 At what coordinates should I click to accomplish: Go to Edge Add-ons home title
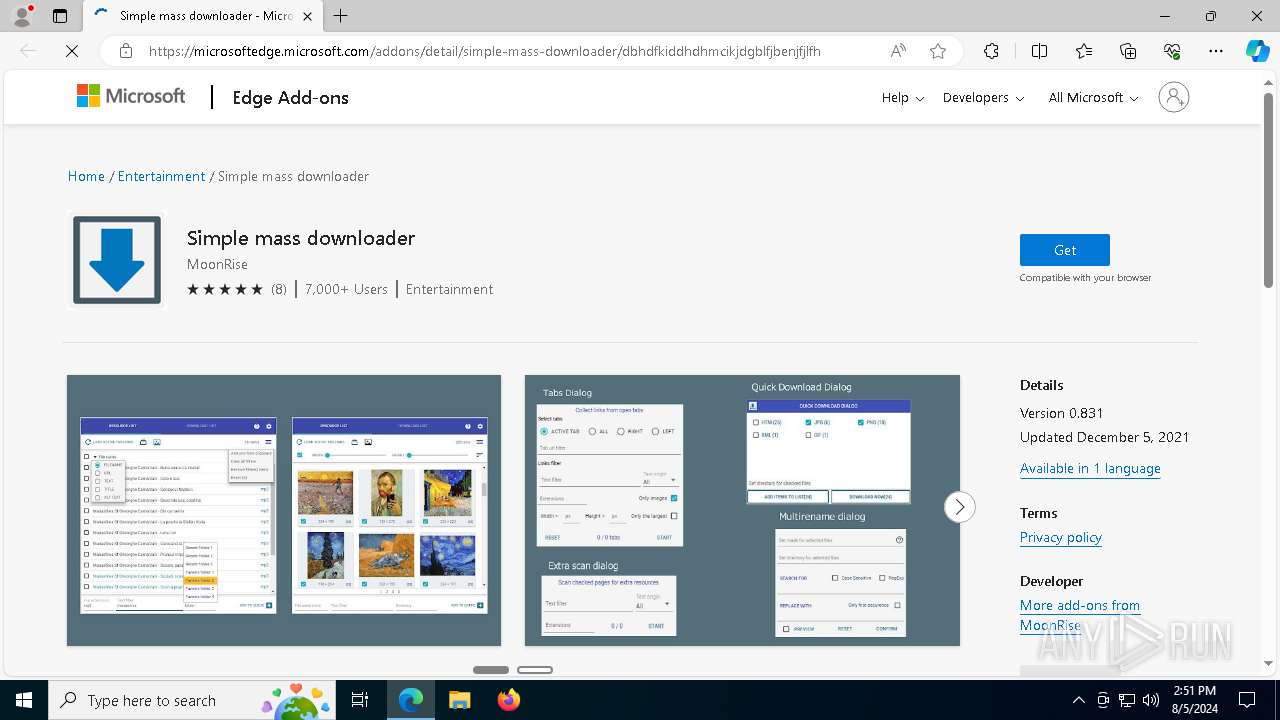[x=290, y=97]
